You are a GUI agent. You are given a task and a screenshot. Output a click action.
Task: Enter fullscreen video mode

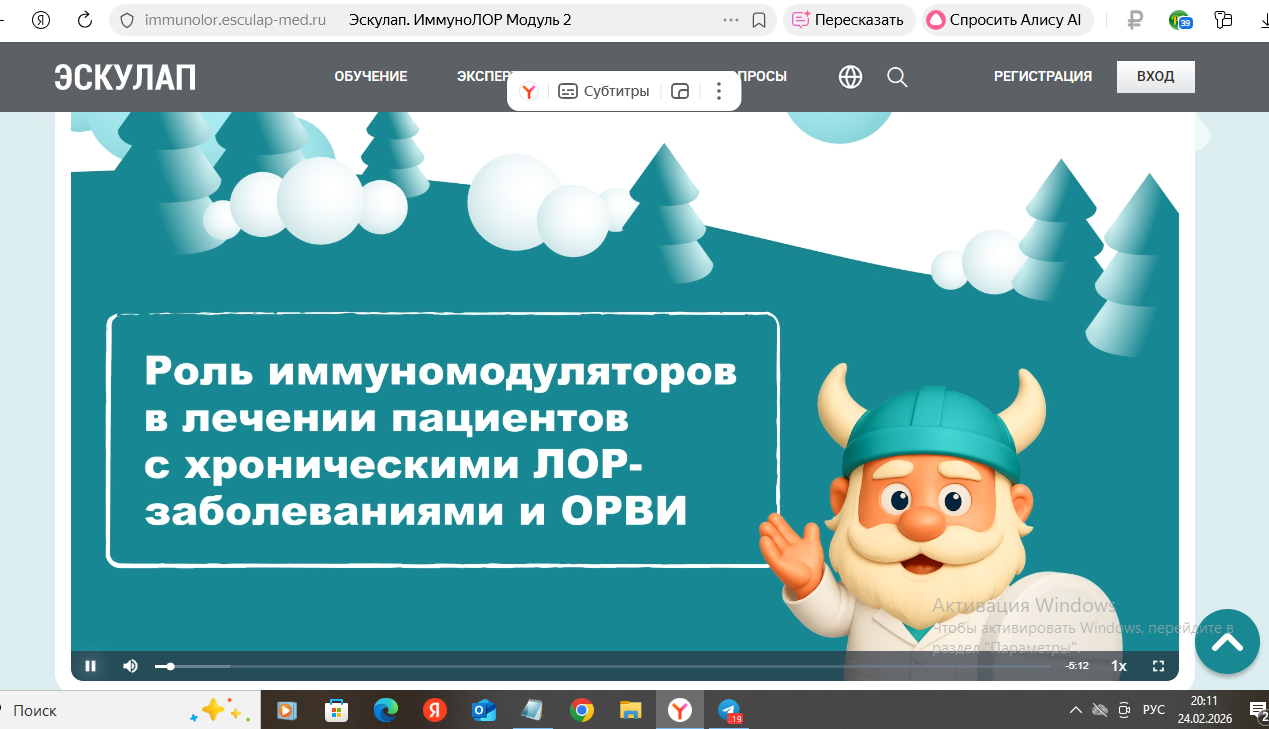click(x=1158, y=666)
